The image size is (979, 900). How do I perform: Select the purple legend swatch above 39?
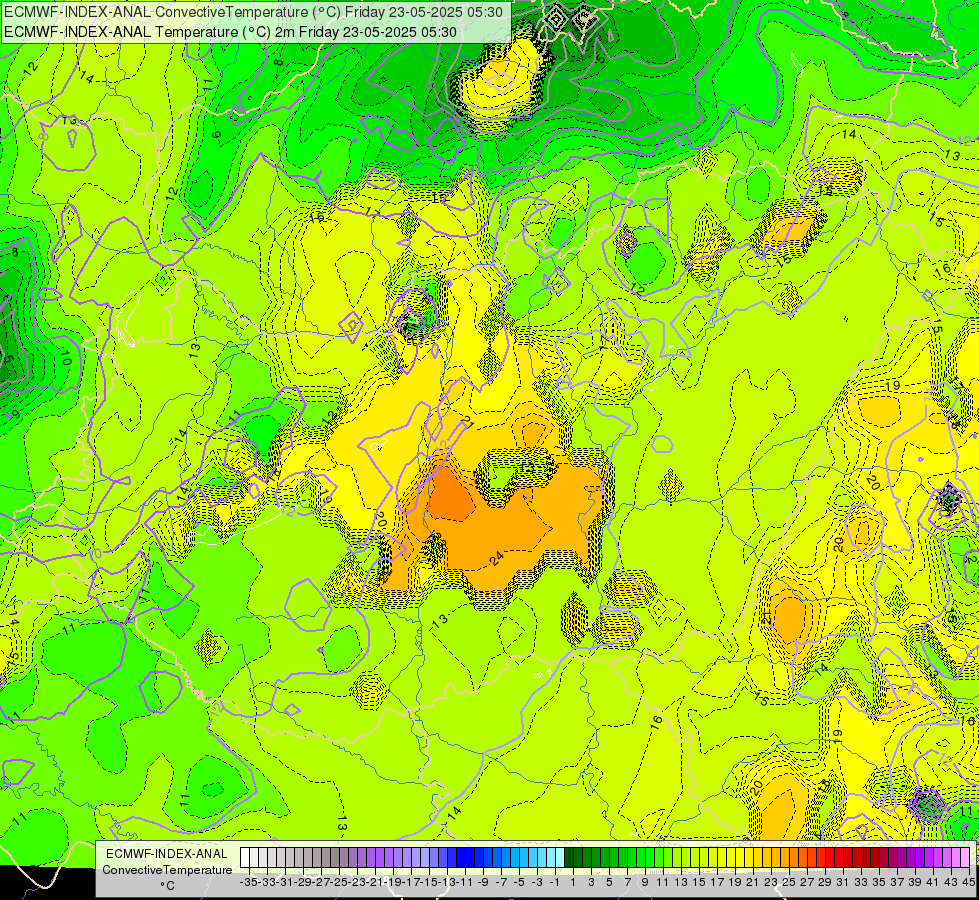point(911,858)
